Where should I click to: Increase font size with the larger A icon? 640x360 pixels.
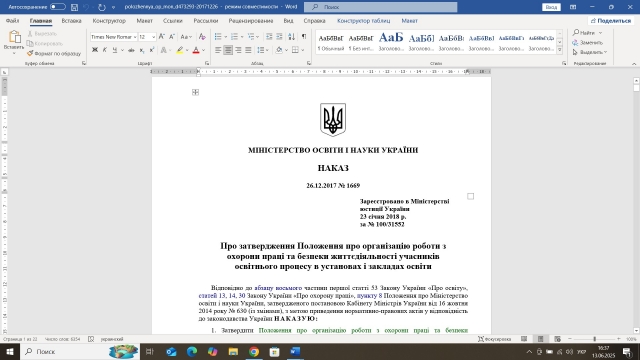point(162,37)
